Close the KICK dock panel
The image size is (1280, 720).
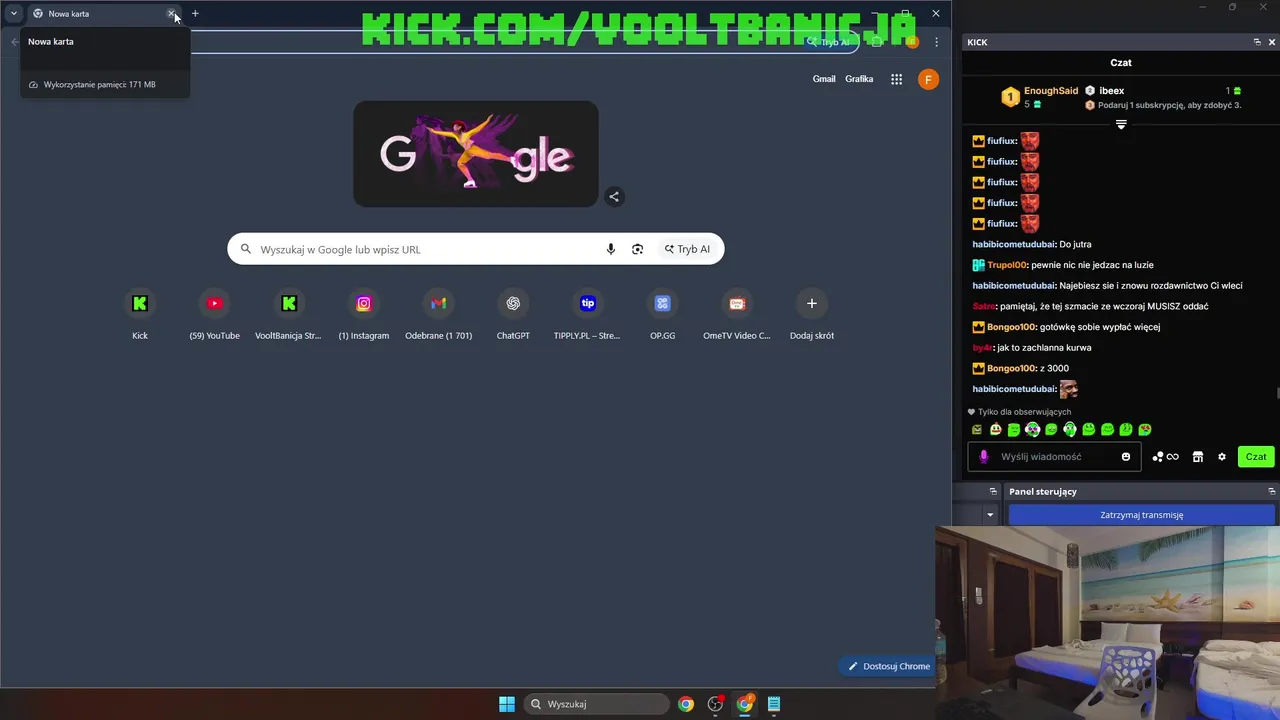(1272, 42)
